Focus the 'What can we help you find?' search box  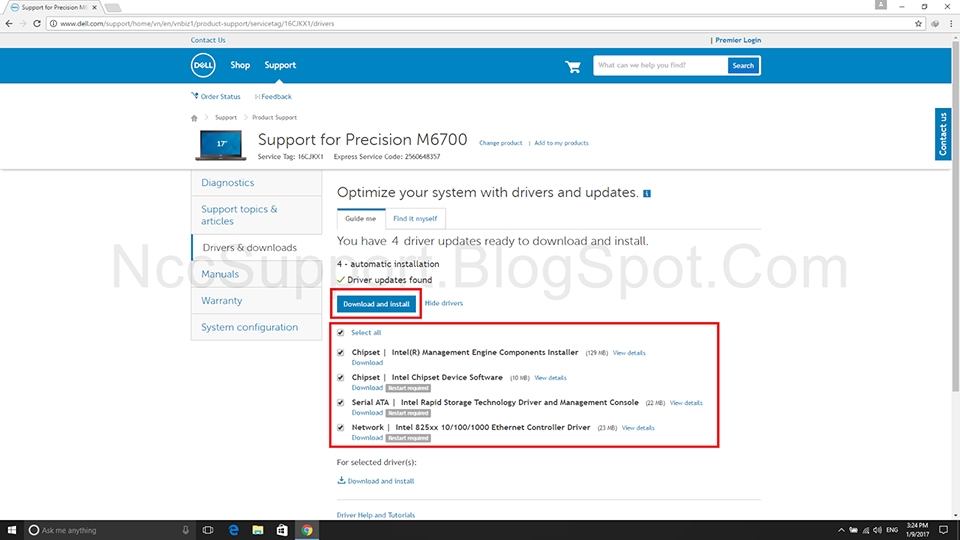(x=660, y=66)
